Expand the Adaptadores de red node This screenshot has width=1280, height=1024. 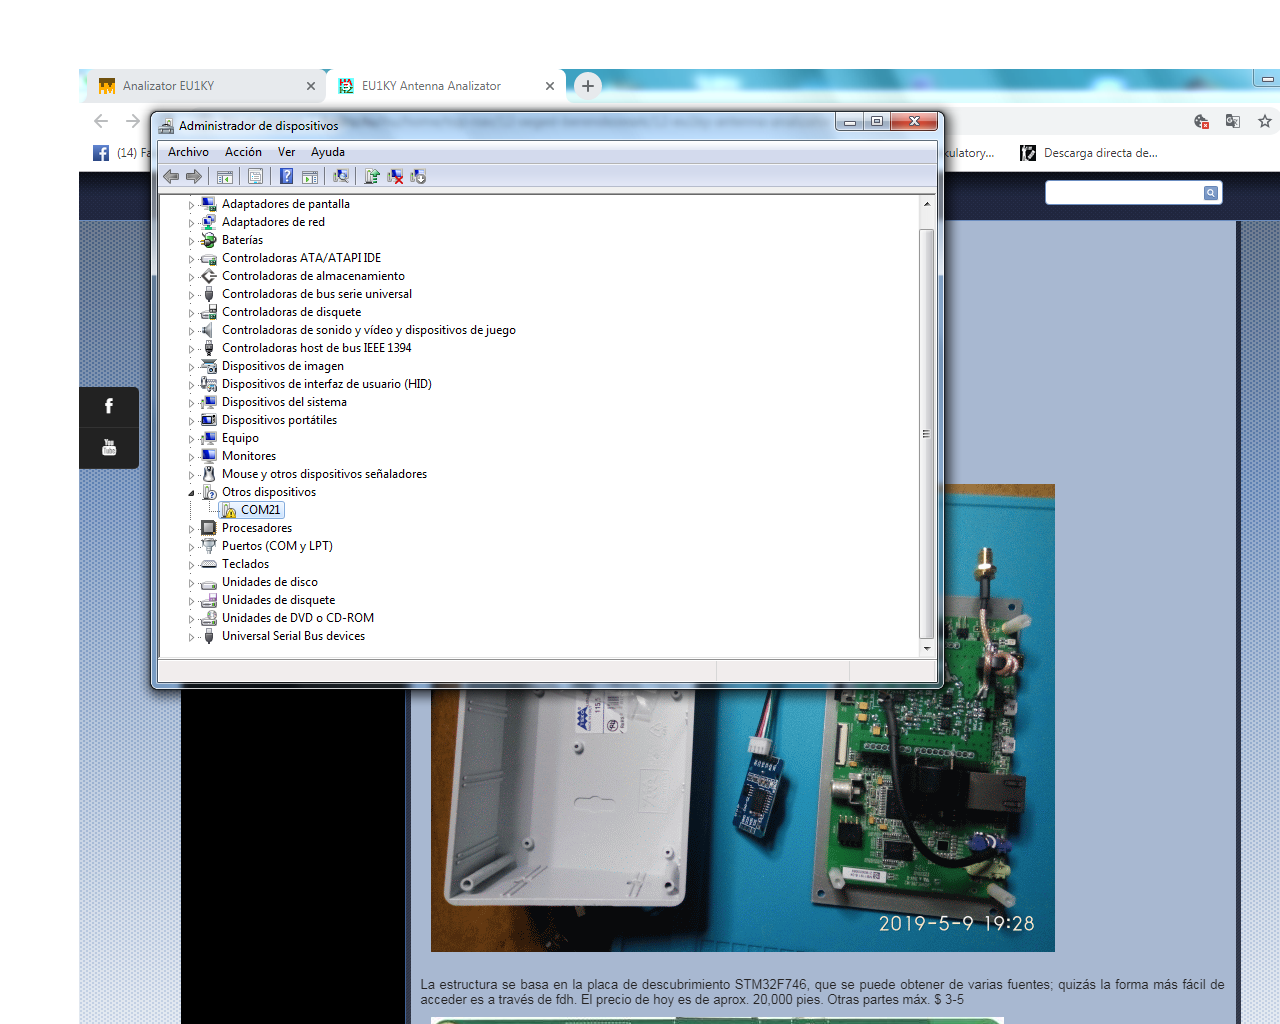pyautogui.click(x=192, y=223)
